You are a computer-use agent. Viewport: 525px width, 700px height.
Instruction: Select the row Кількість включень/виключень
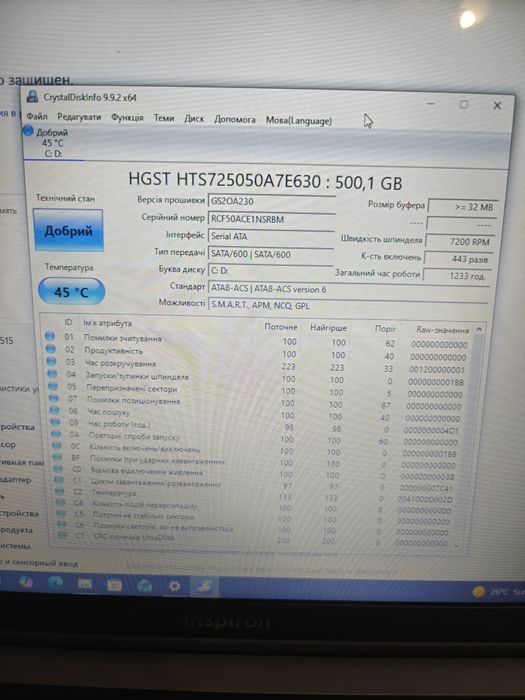point(258,450)
